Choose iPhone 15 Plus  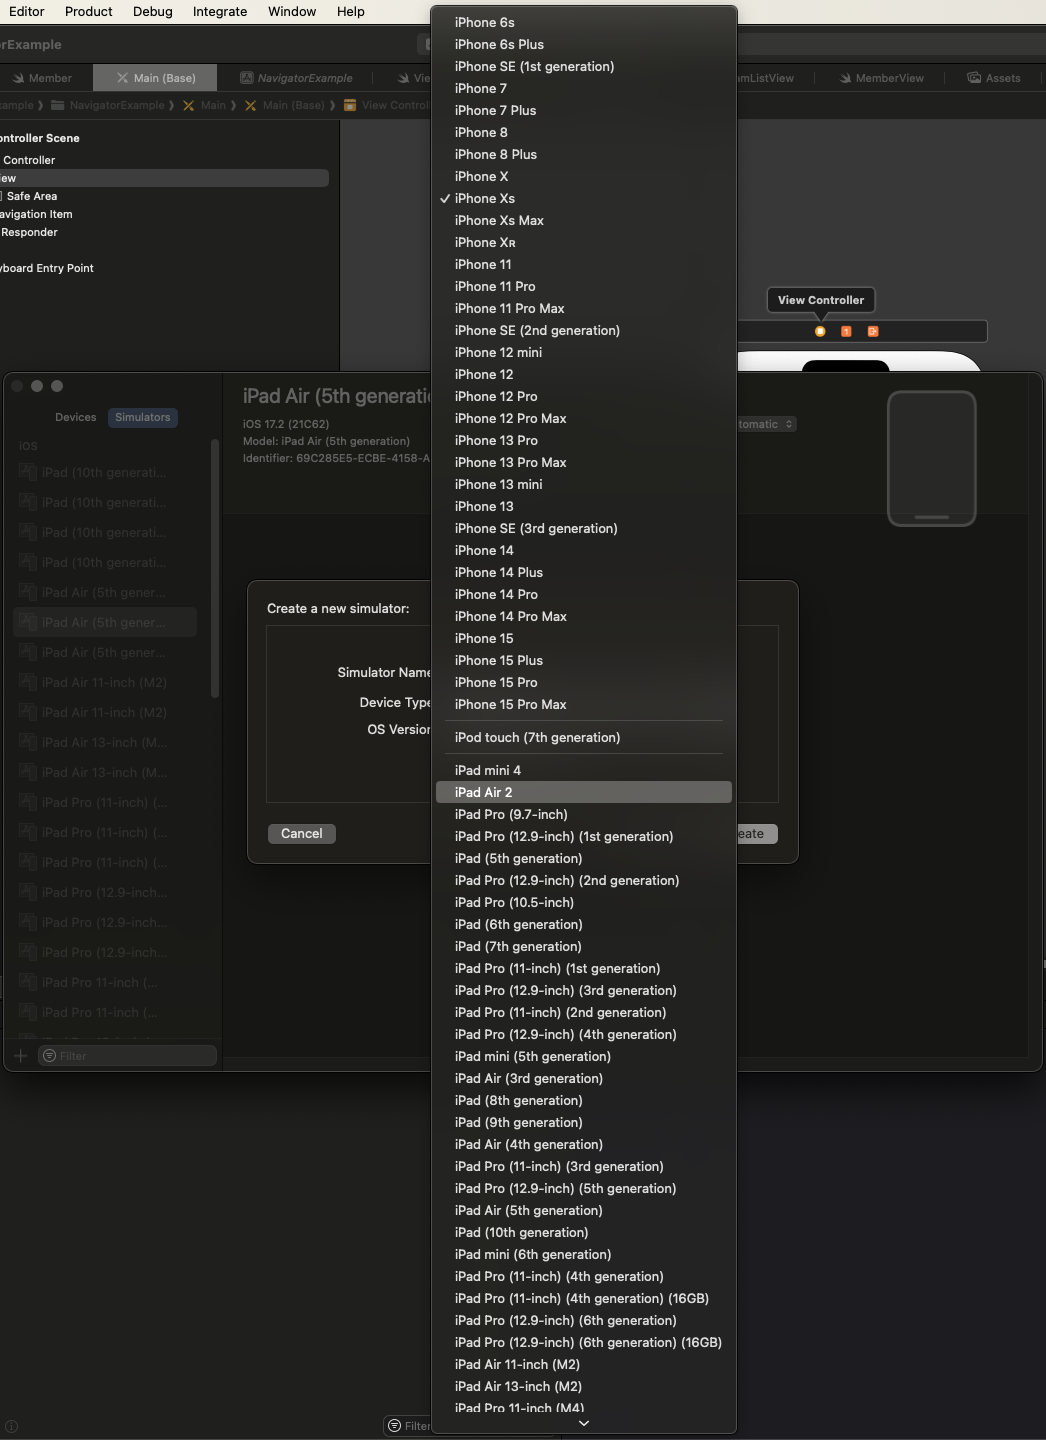pos(584,660)
